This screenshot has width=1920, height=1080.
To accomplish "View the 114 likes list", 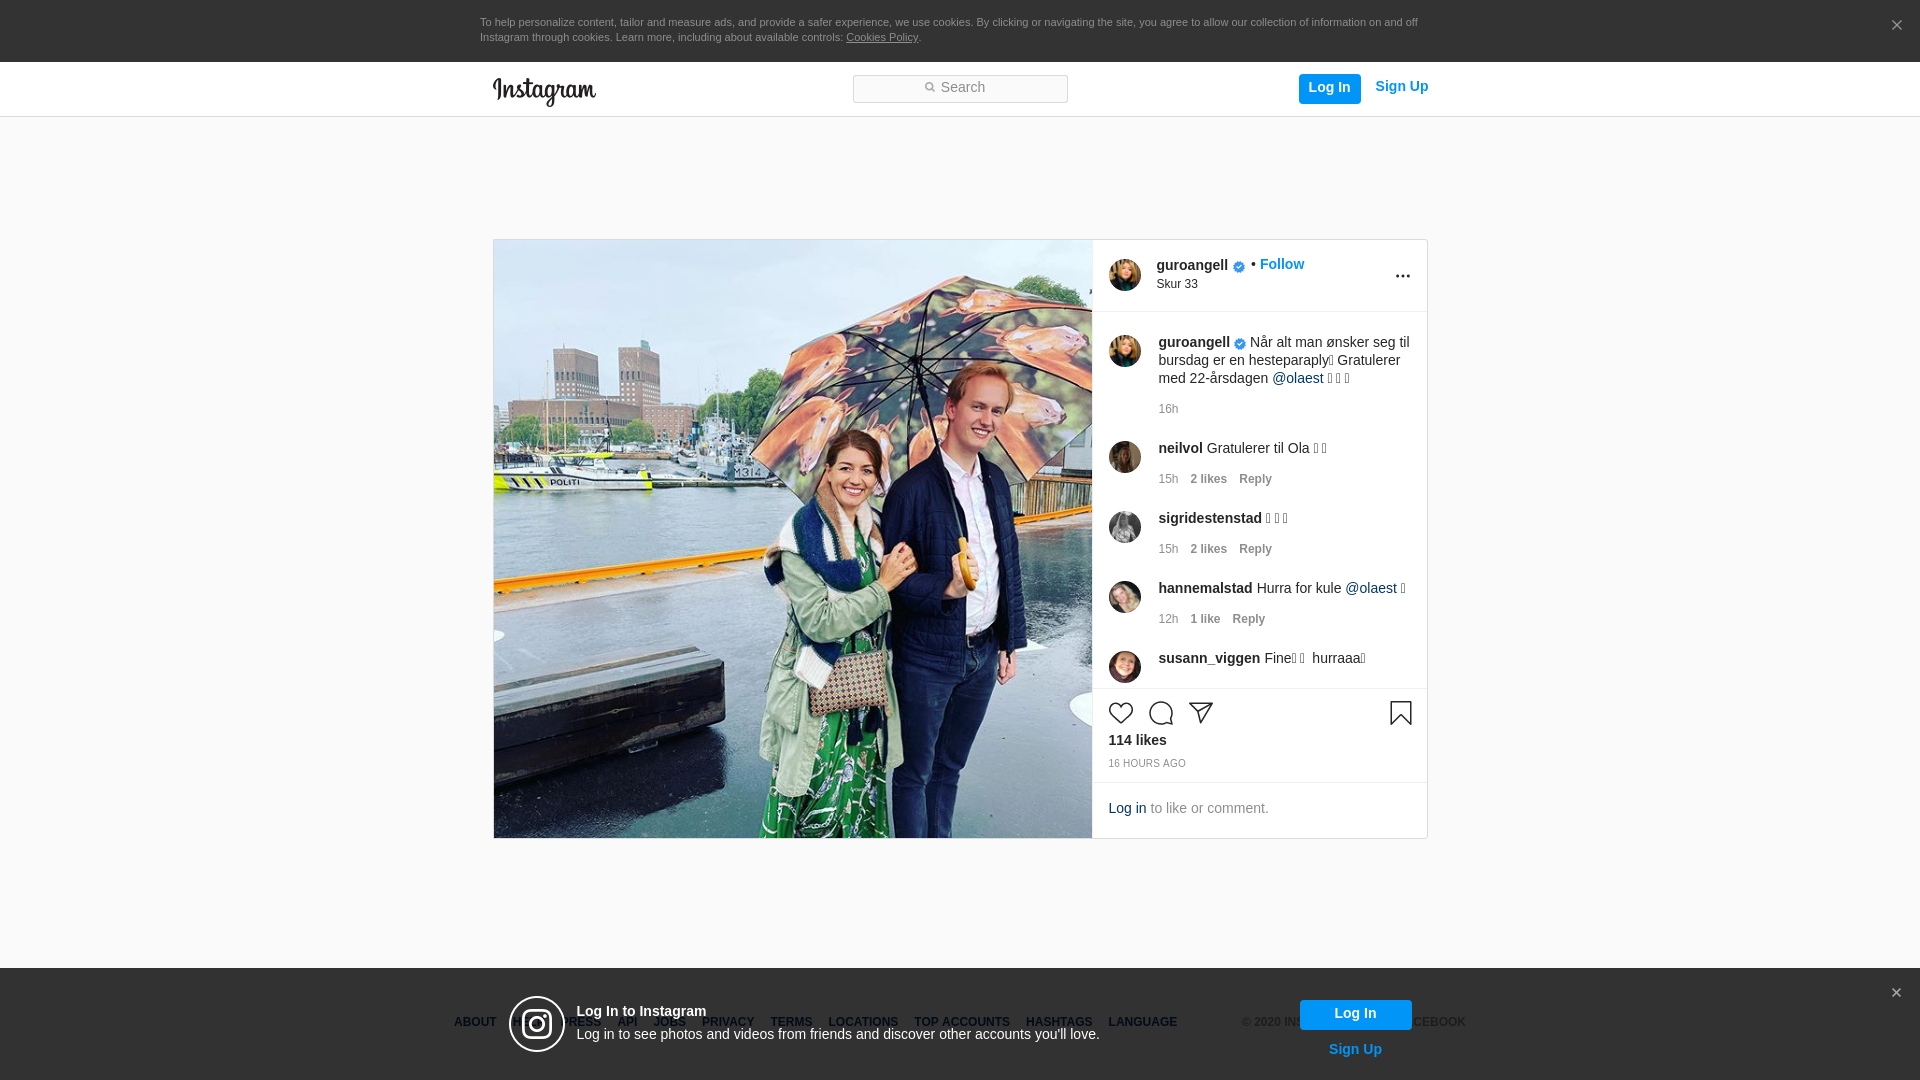I will coord(1137,740).
